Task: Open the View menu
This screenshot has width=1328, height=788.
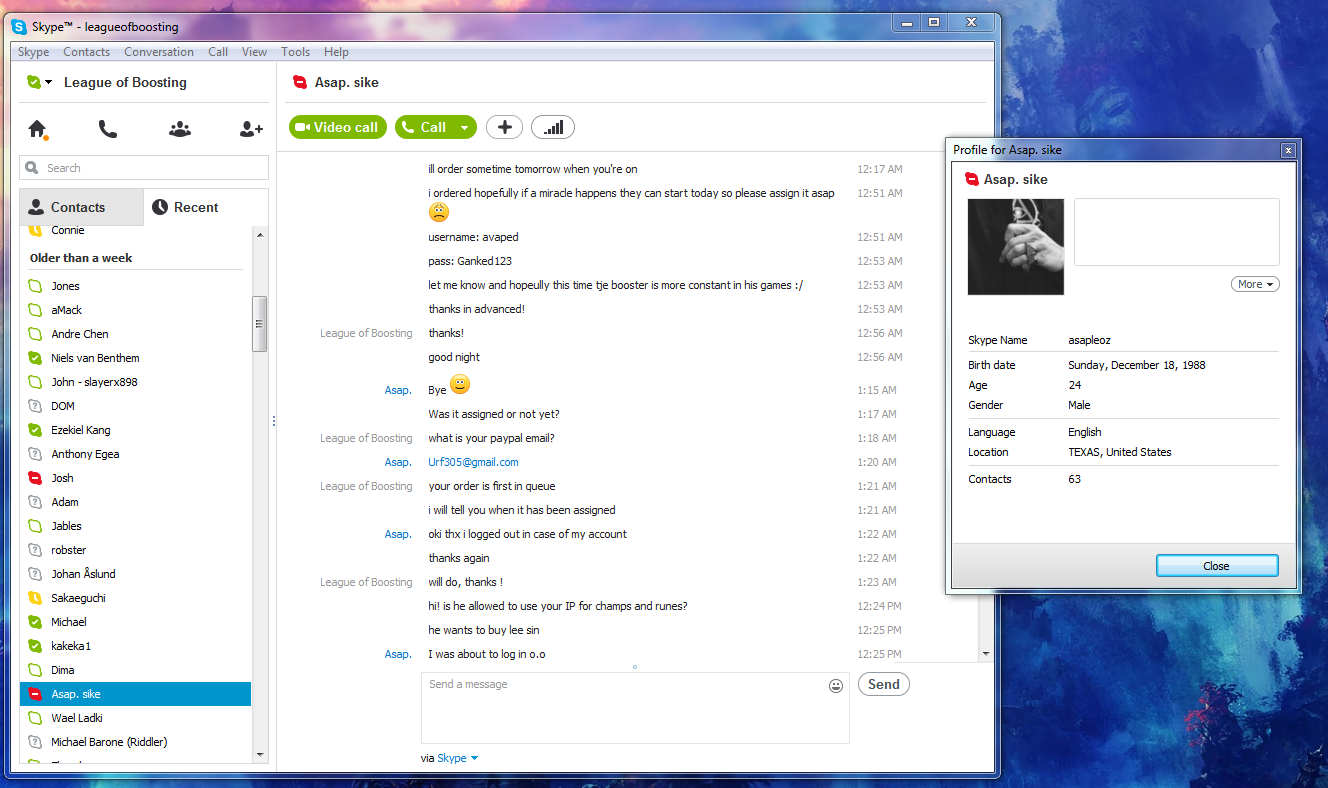Action: pyautogui.click(x=254, y=52)
